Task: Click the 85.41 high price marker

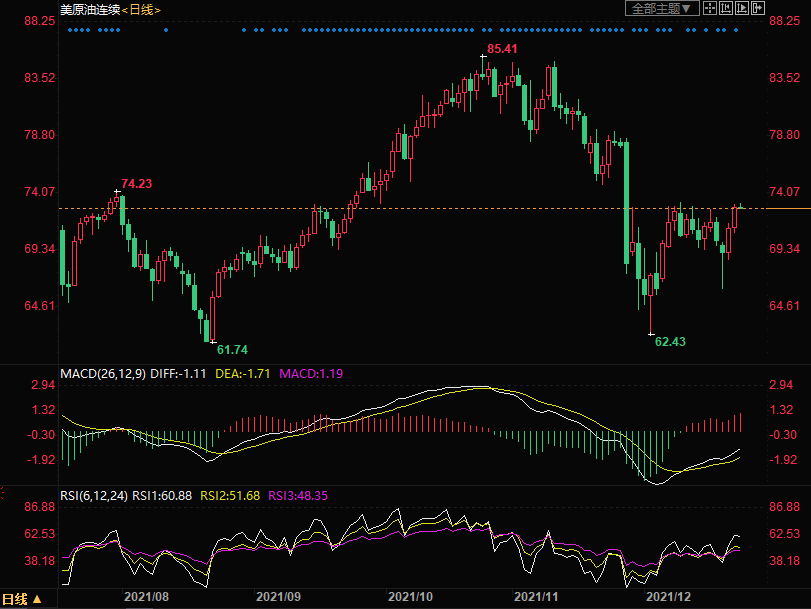Action: coord(502,48)
